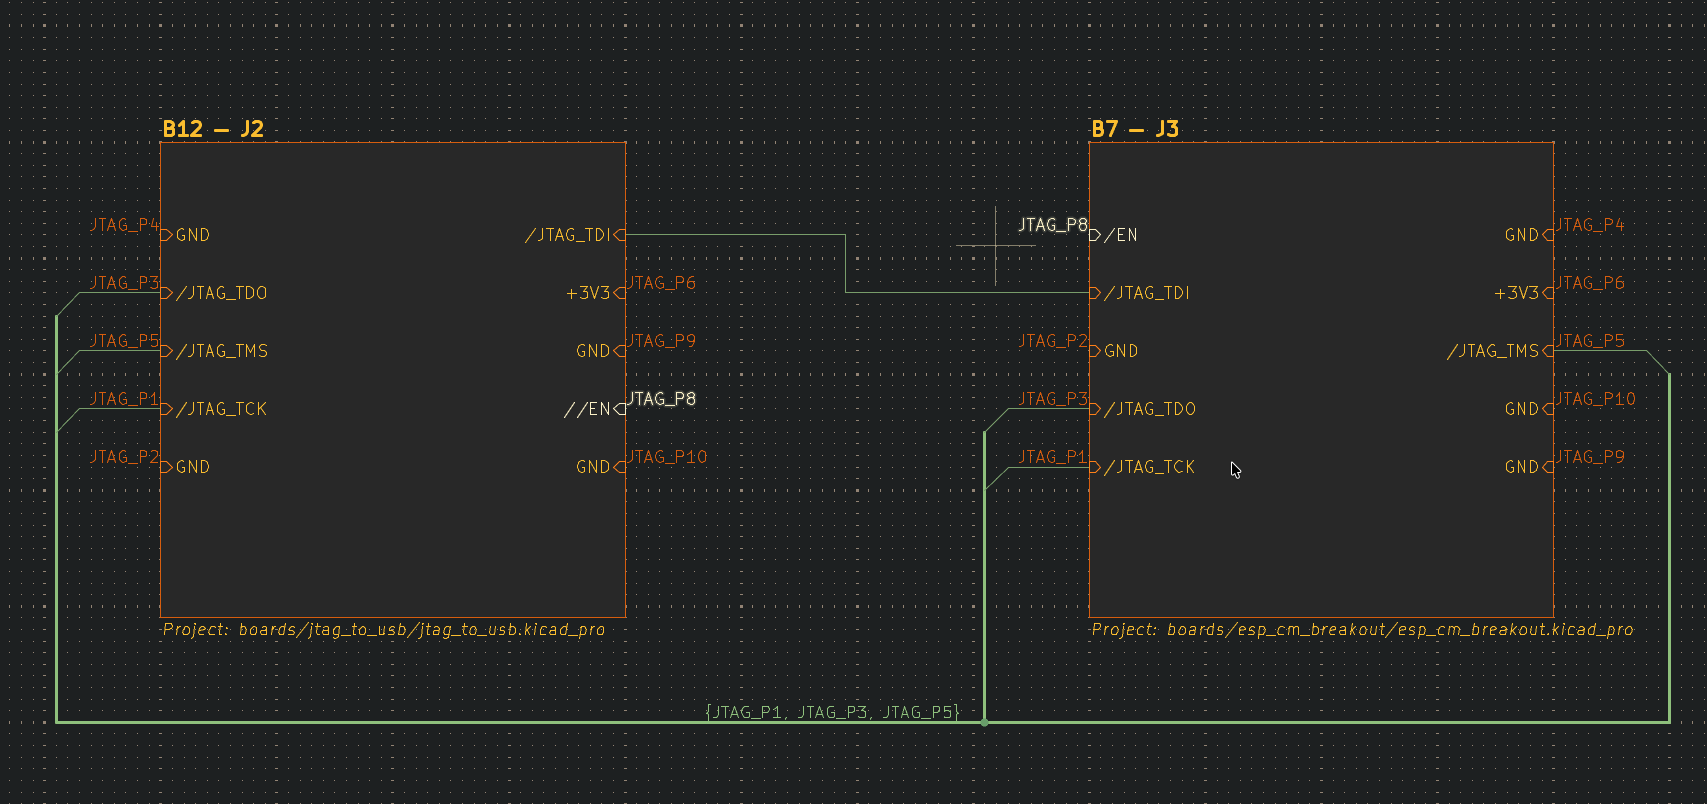Viewport: 1707px width, 804px height.
Task: Click label JTAG_P3 left of sheet B12
Action: [x=124, y=283]
